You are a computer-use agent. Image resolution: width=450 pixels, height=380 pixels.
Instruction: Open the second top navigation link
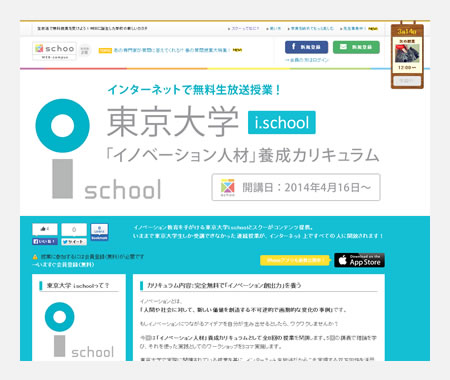coord(275,29)
